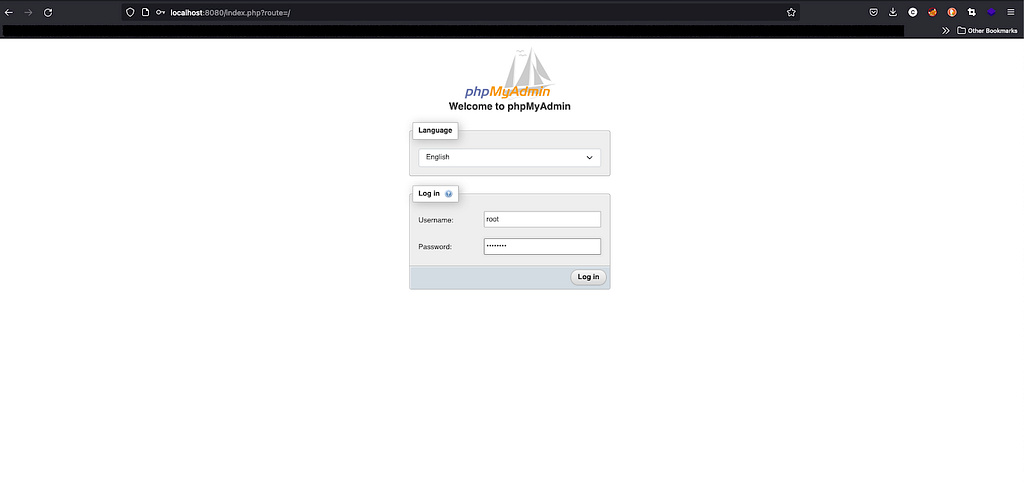Click the Welcome to phpMyAdmin heading
Screen dimensions: 1024x486
509,106
